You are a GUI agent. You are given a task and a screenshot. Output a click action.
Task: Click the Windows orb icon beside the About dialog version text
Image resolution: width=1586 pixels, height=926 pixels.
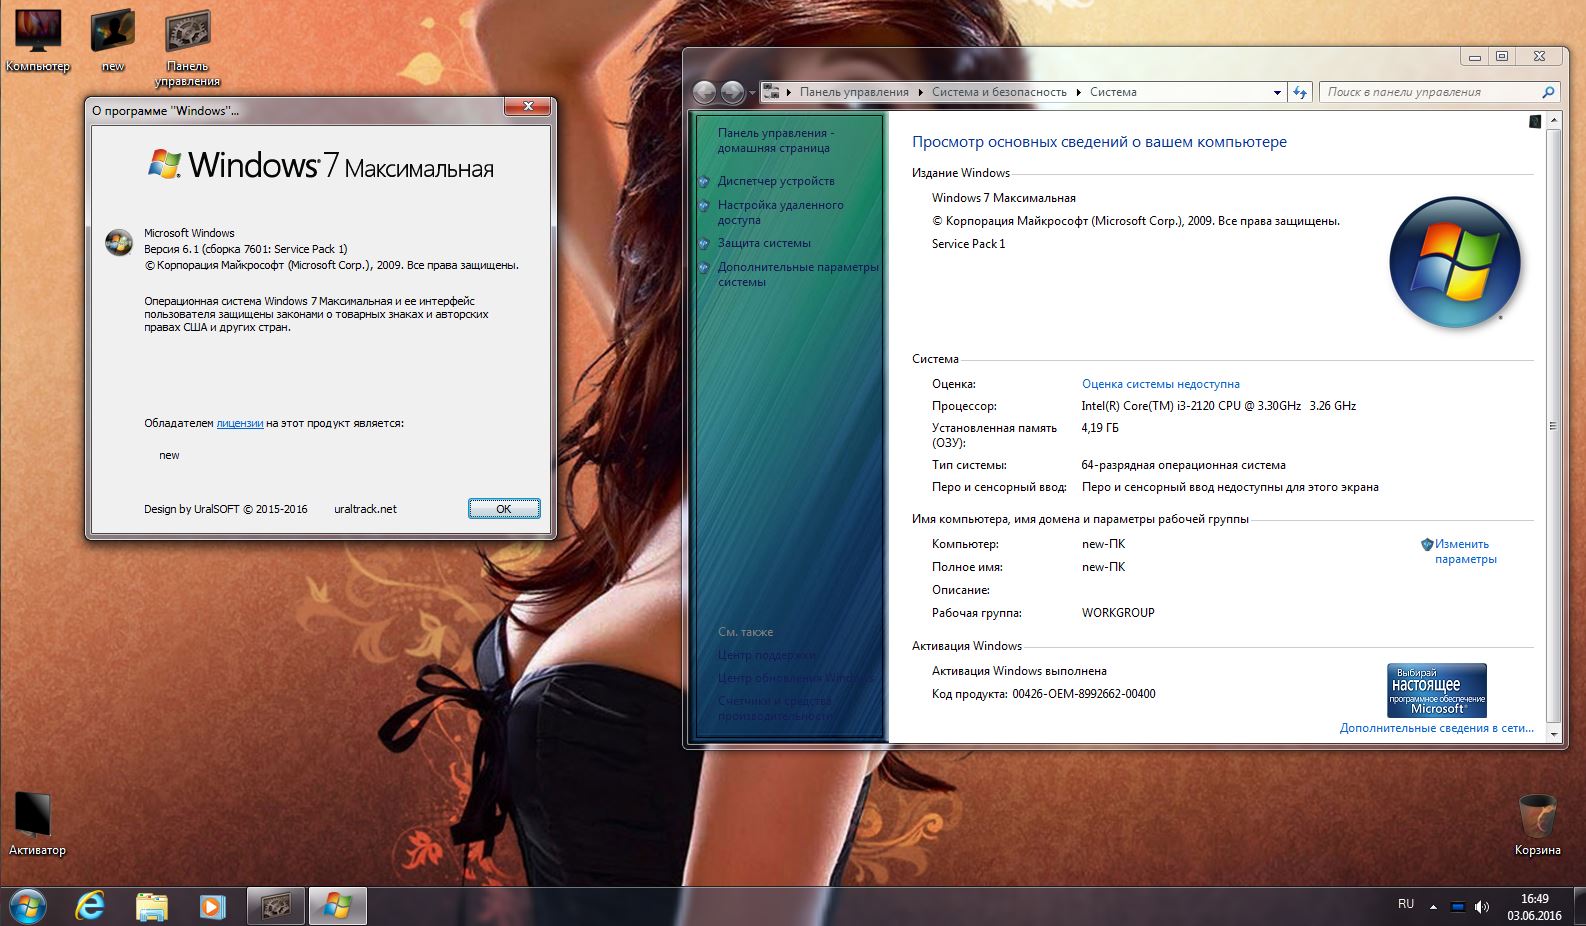click(x=119, y=243)
